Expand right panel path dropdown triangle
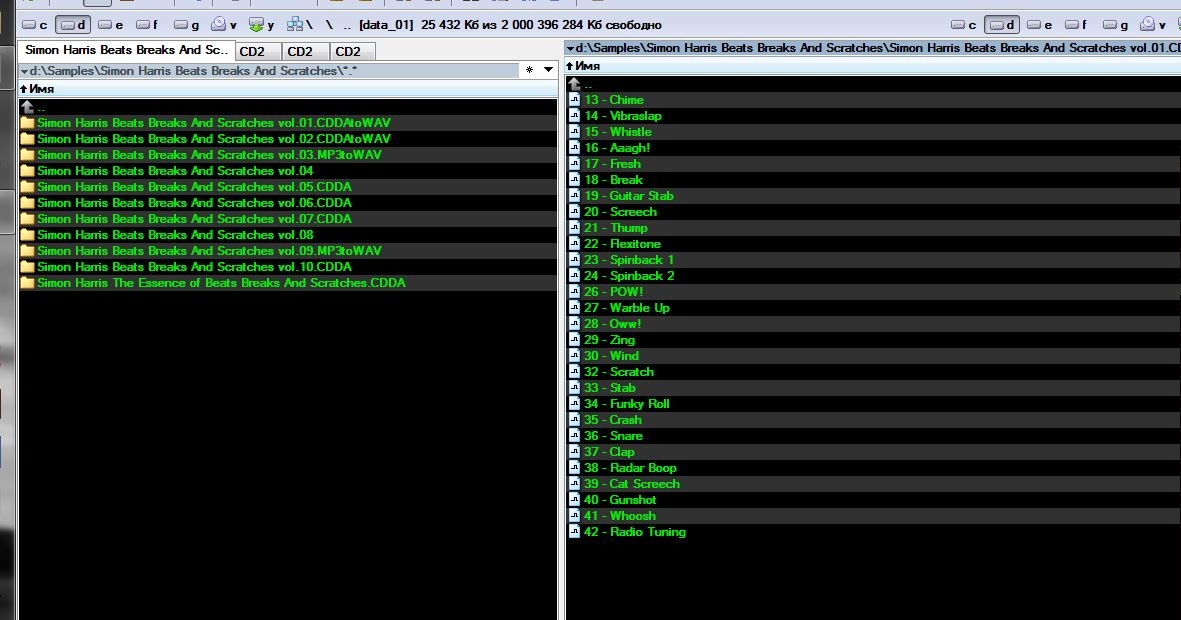Viewport: 1181px width, 620px height. point(570,48)
